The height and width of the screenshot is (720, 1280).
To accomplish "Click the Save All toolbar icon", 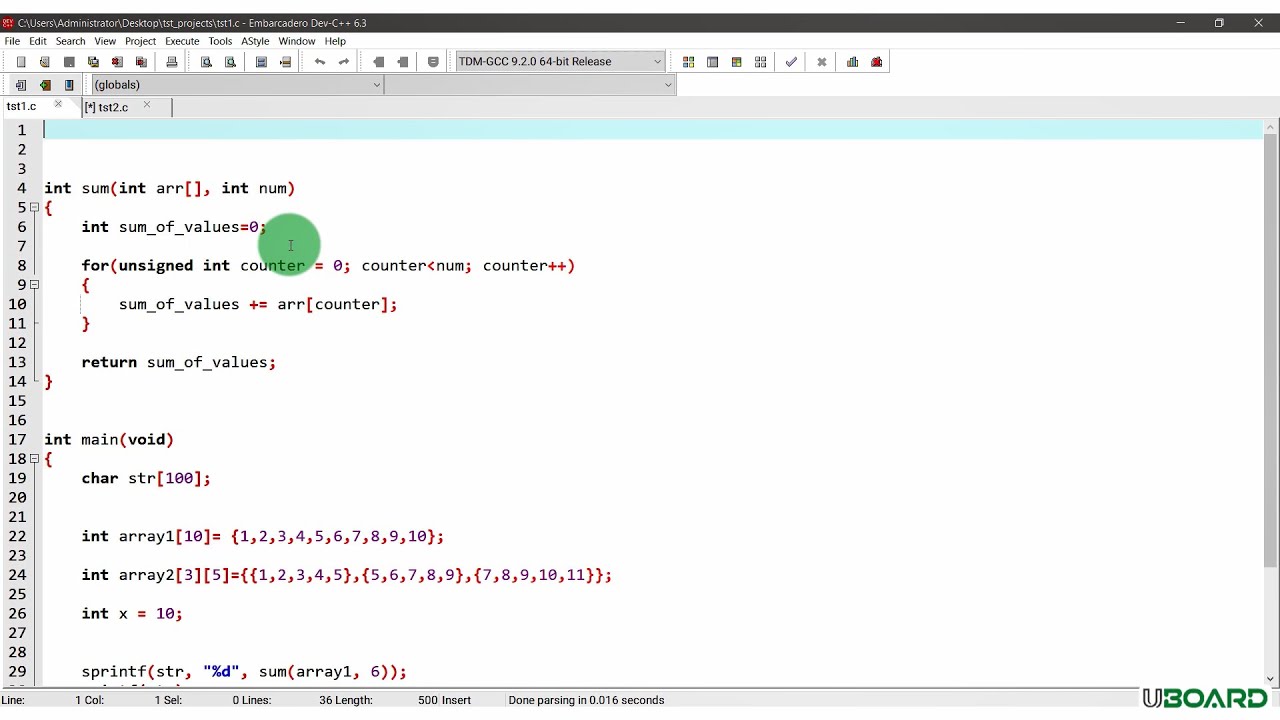I will click(93, 62).
